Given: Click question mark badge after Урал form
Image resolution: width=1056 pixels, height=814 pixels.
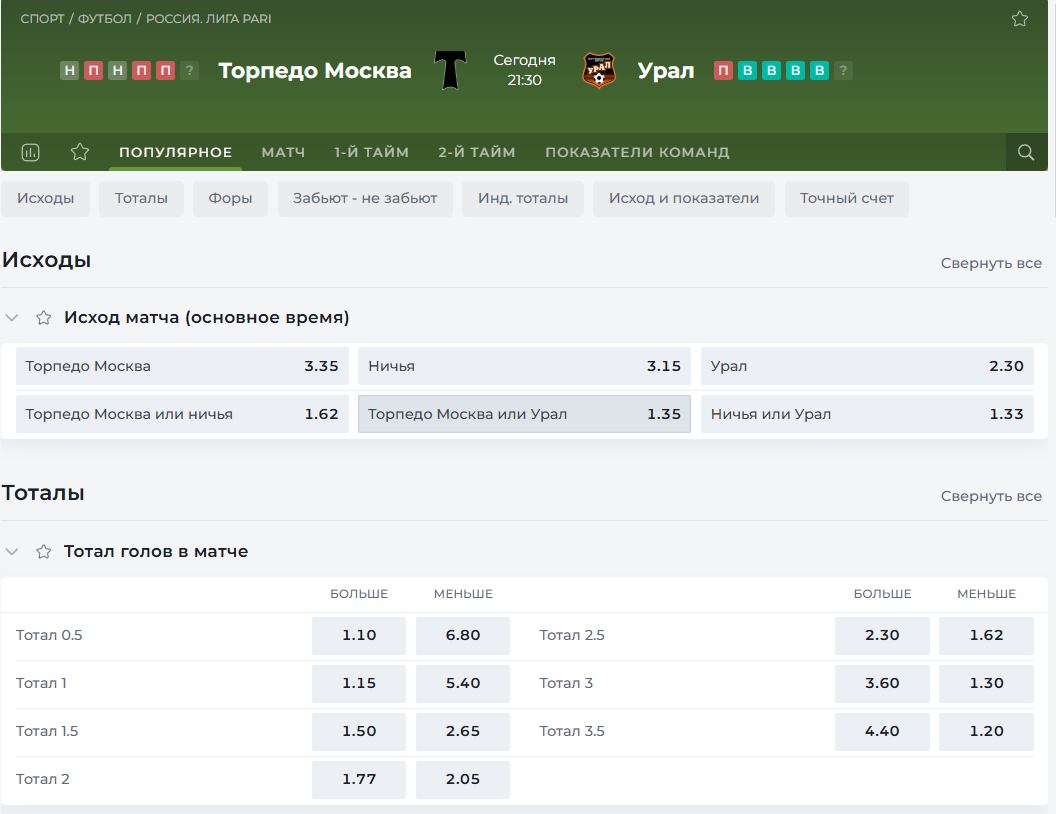Looking at the screenshot, I should 843,71.
